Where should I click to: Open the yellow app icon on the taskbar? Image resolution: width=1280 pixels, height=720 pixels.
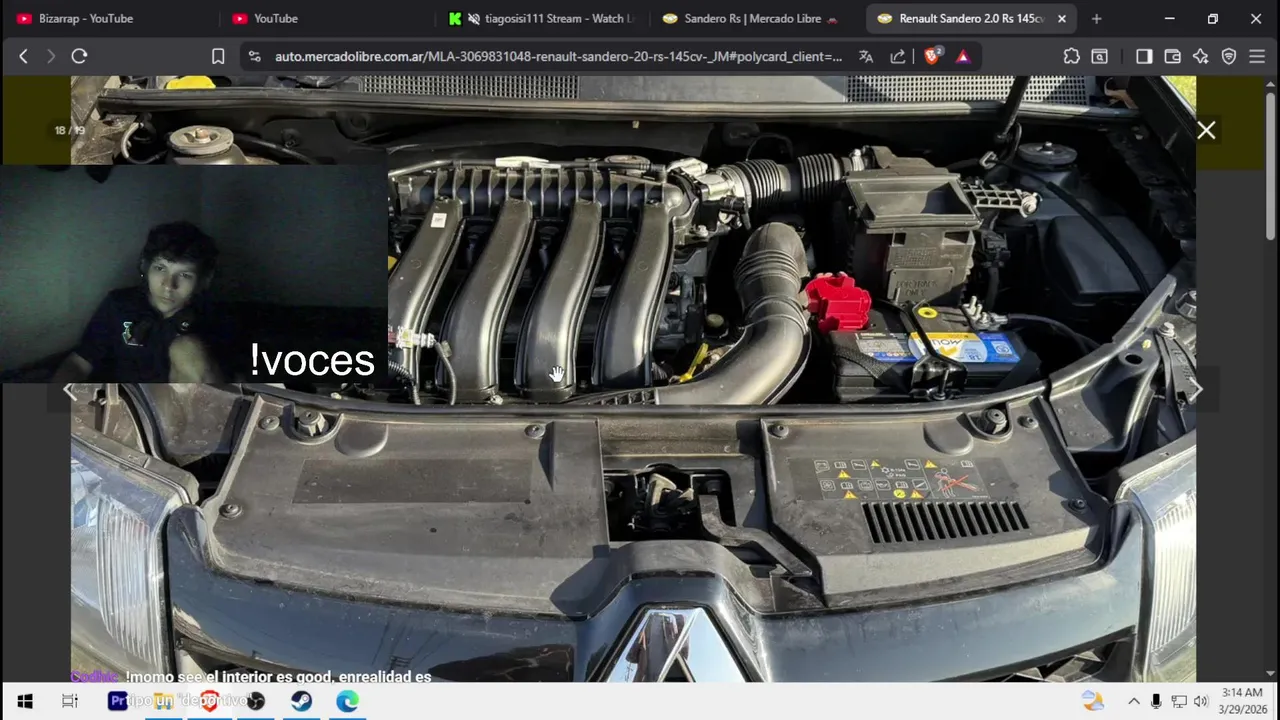164,701
